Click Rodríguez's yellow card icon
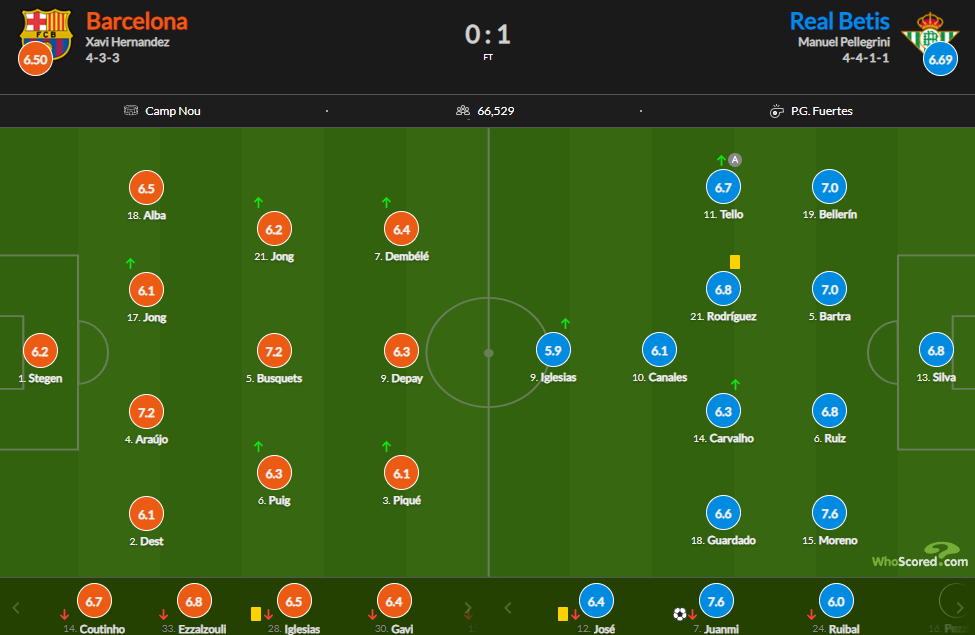The image size is (975, 635). 735,262
